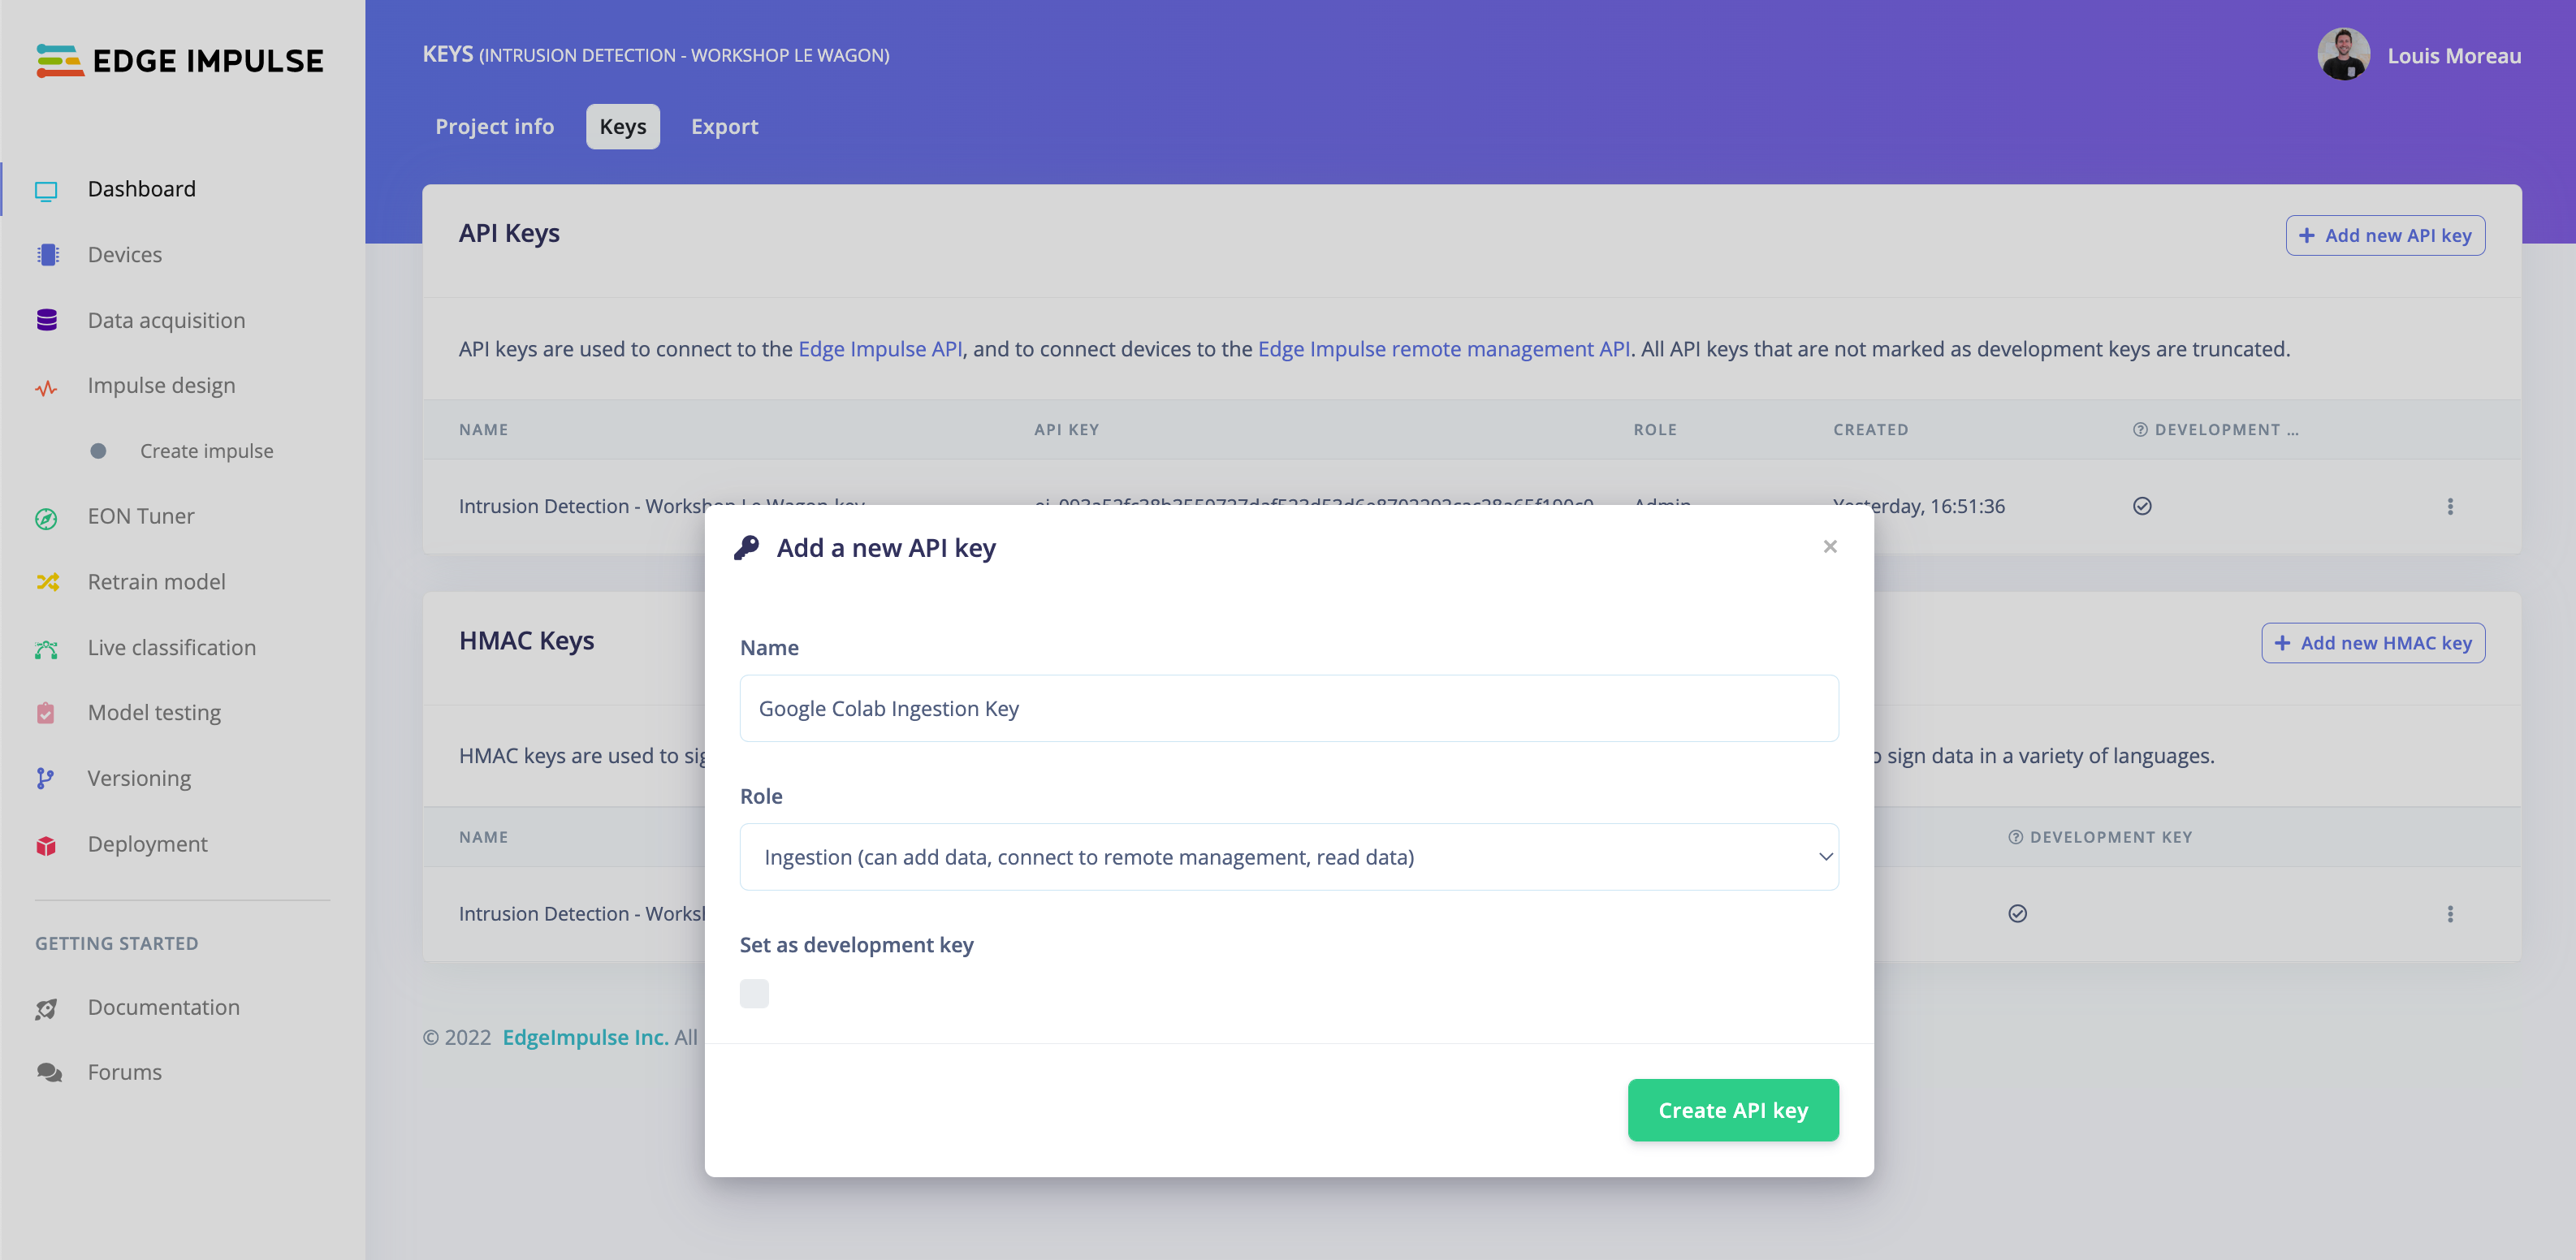Click the Devices icon in sidebar

click(x=48, y=253)
